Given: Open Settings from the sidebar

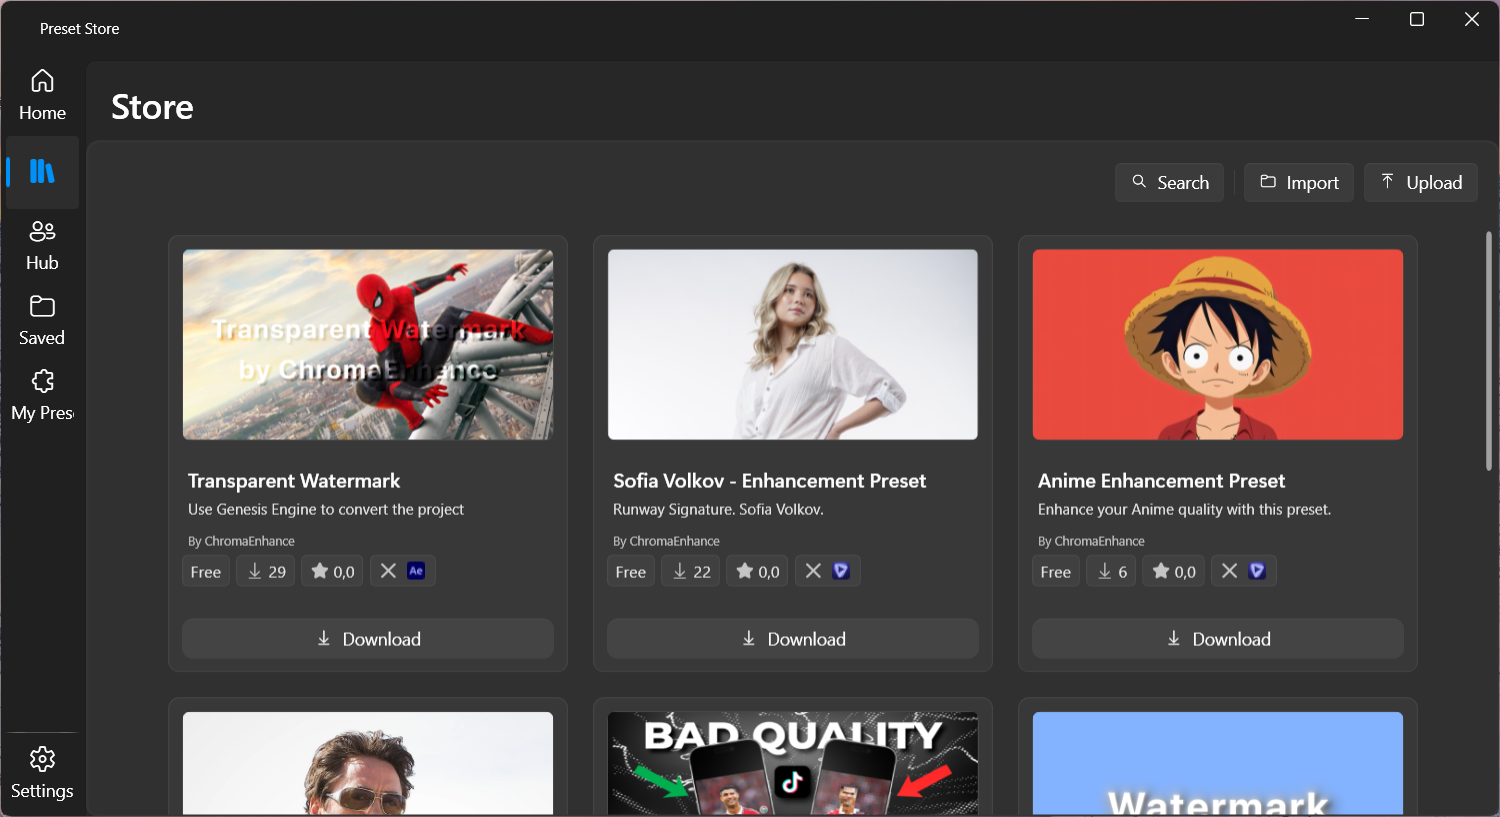Looking at the screenshot, I should pos(42,774).
